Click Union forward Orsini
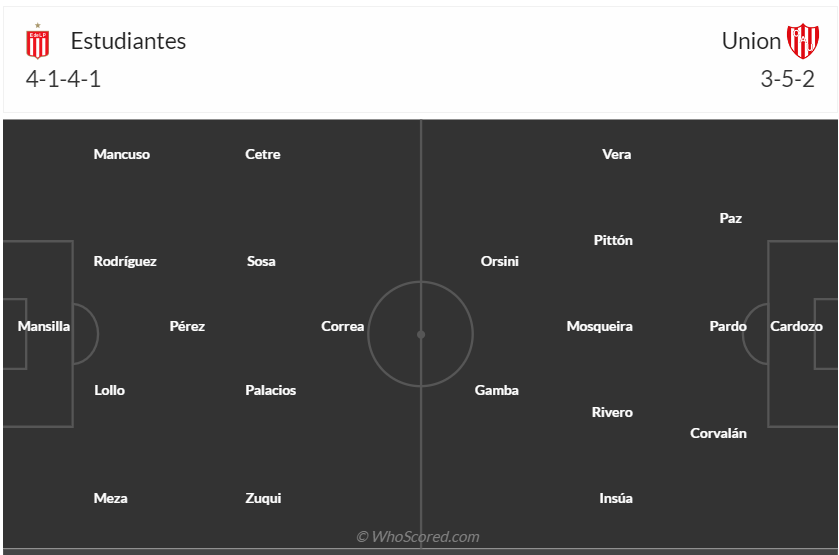The image size is (839, 555). [500, 261]
